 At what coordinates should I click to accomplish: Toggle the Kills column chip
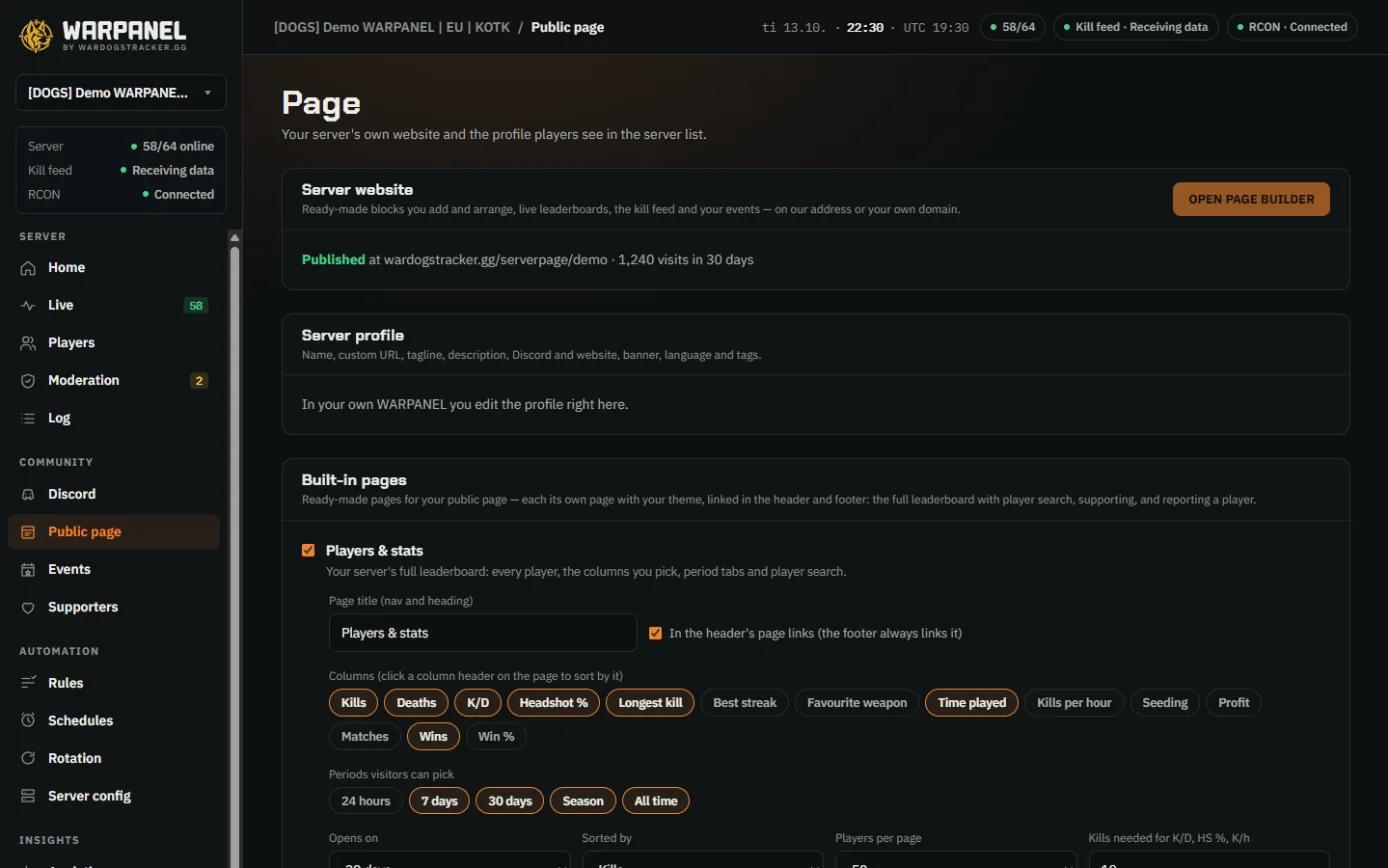354,703
